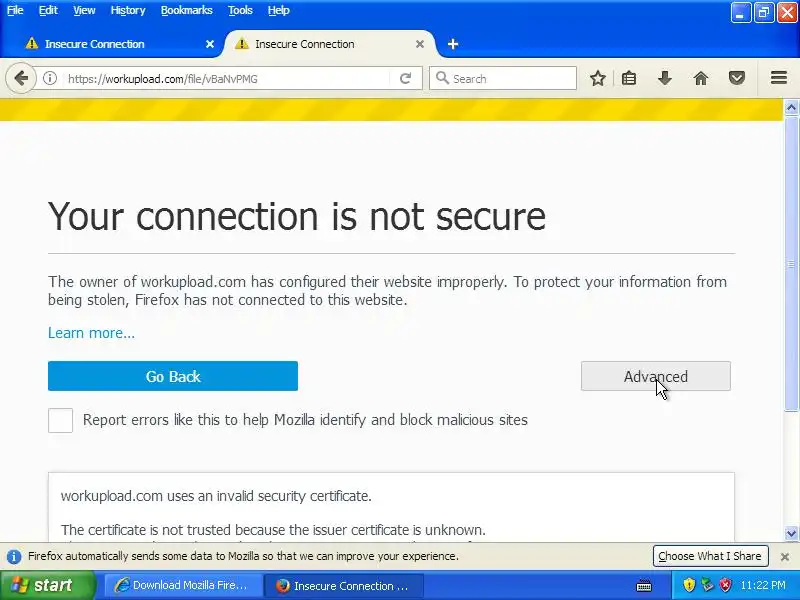Click Choose What I Share button

[x=710, y=556]
